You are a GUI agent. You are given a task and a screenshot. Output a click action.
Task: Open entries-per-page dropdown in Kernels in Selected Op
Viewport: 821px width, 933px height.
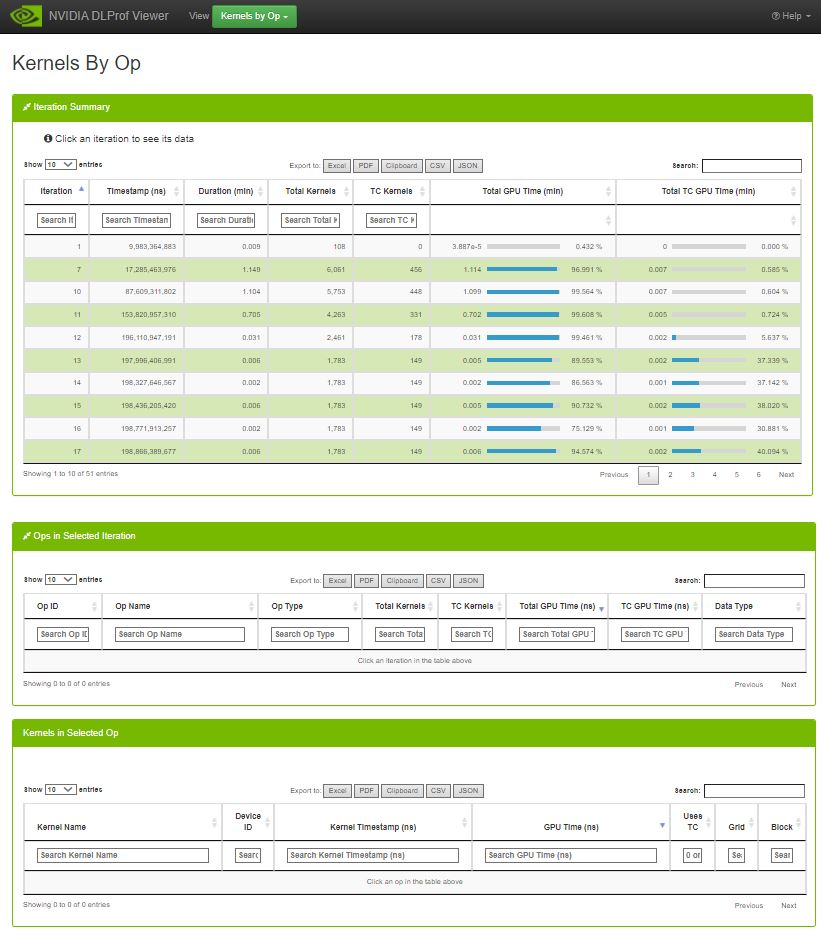[60, 790]
